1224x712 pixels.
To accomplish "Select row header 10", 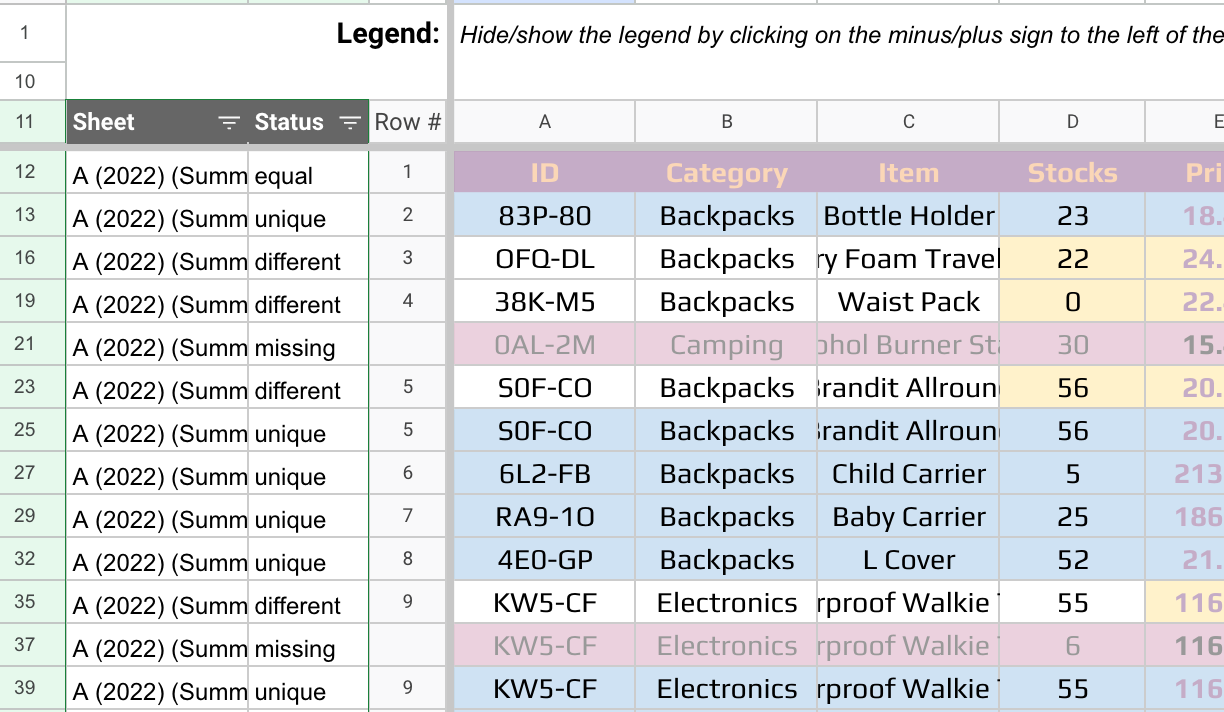I will click(x=33, y=80).
